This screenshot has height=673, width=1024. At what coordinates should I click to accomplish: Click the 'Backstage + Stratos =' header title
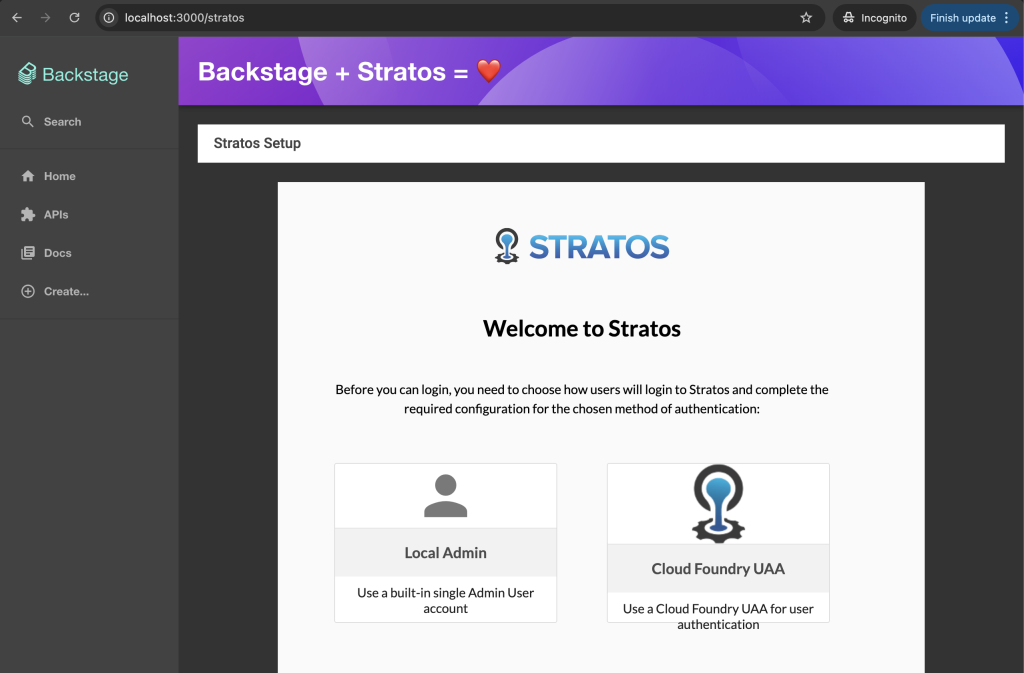pyautogui.click(x=333, y=72)
